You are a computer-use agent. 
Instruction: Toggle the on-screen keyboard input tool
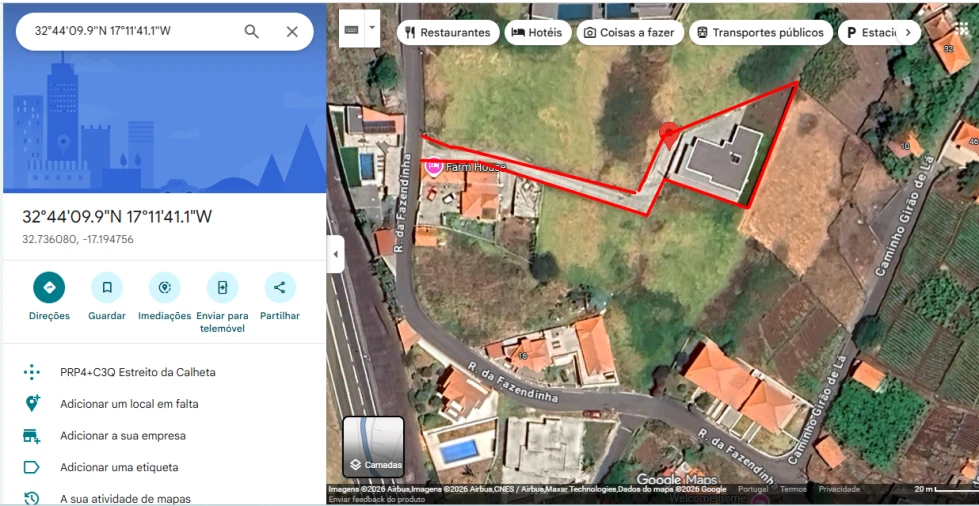[352, 29]
